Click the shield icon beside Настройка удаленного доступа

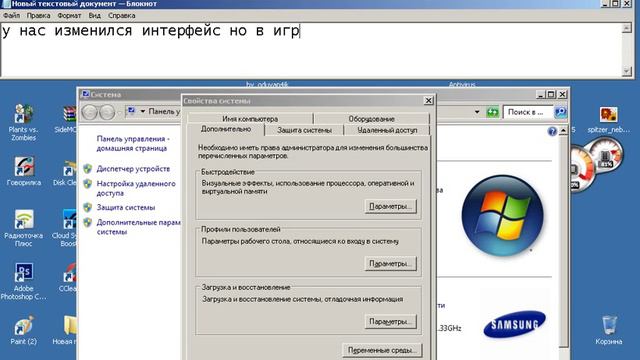click(88, 184)
